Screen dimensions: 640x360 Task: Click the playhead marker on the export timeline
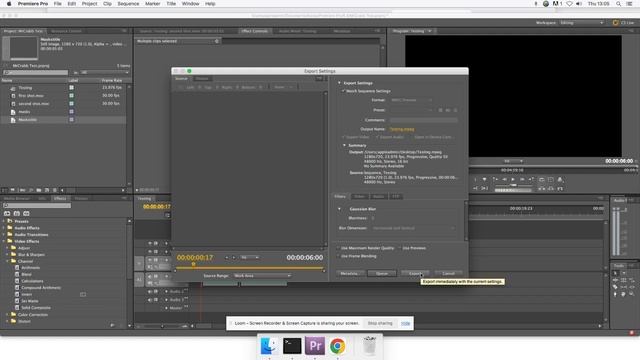[x=193, y=264]
